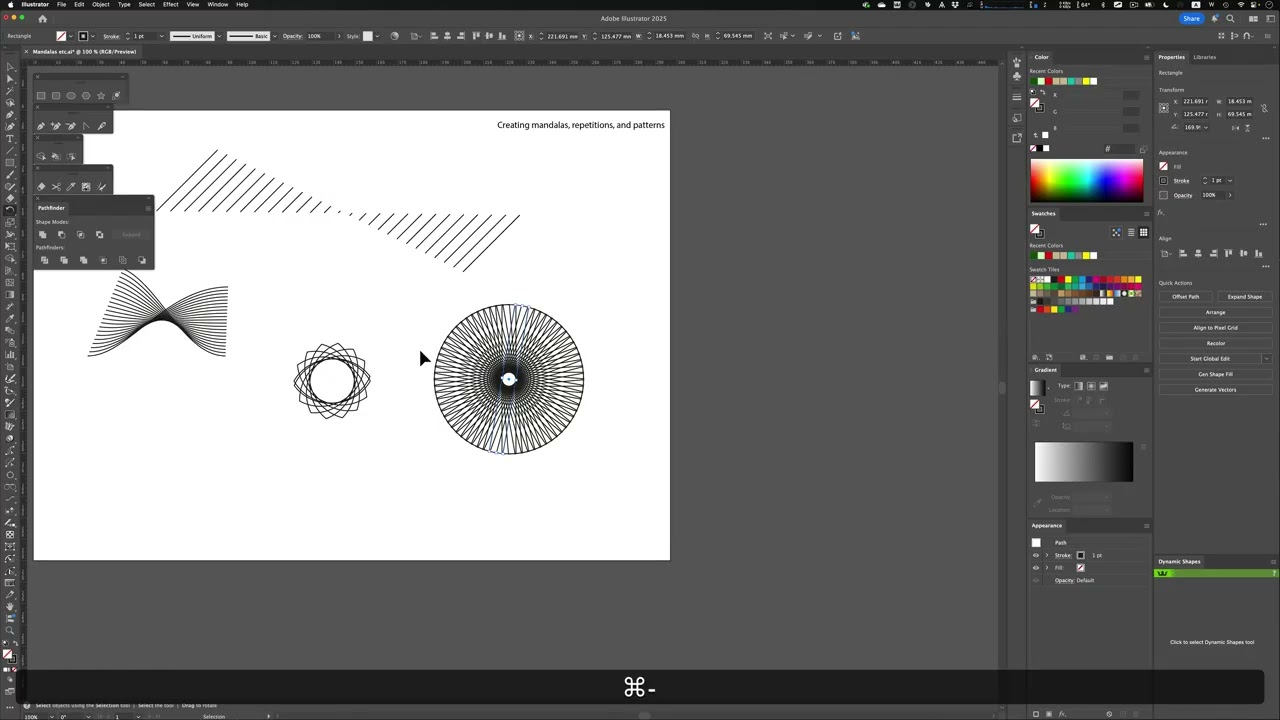
Task: Click swap fill and stroke arrow in Color panel
Action: pos(1043,93)
